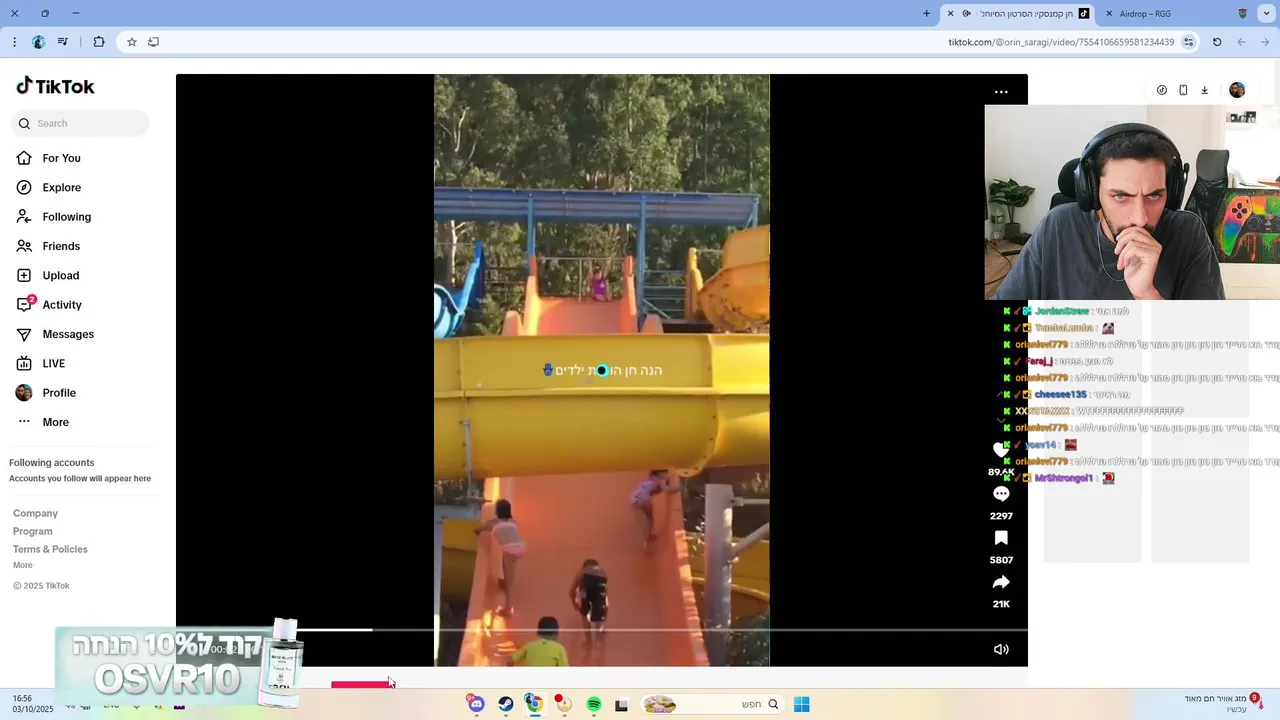1280x720 pixels.
Task: Expand the tab search dropdown
Action: click(x=1266, y=14)
